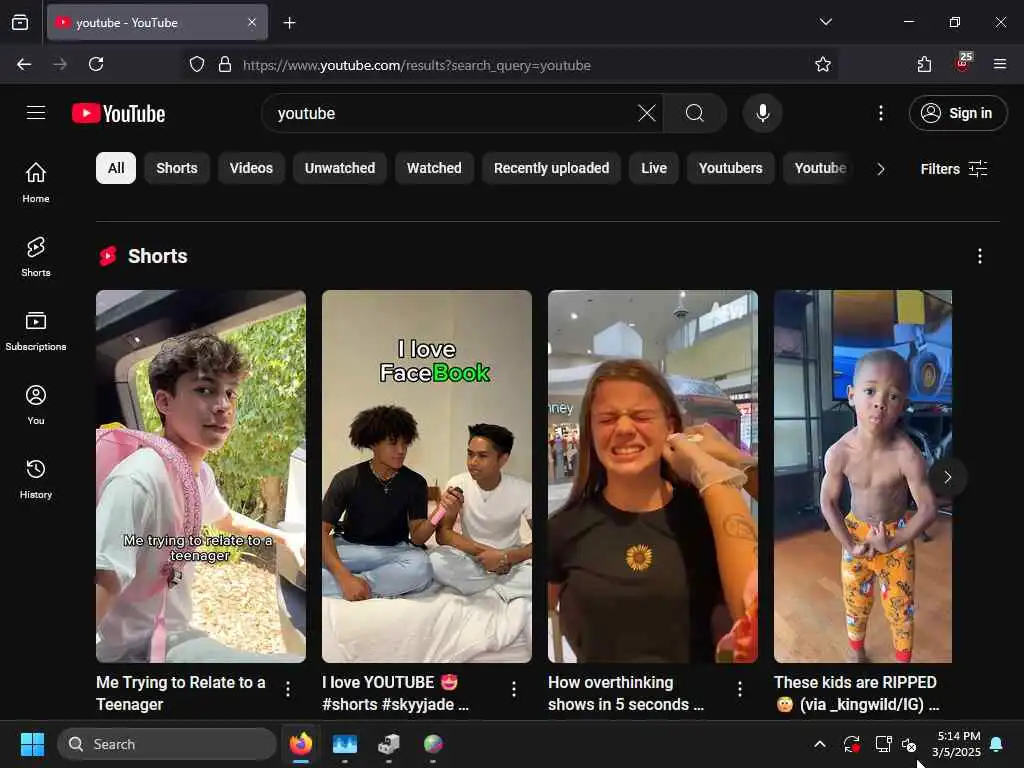Open Shorts in sidebar

point(36,257)
